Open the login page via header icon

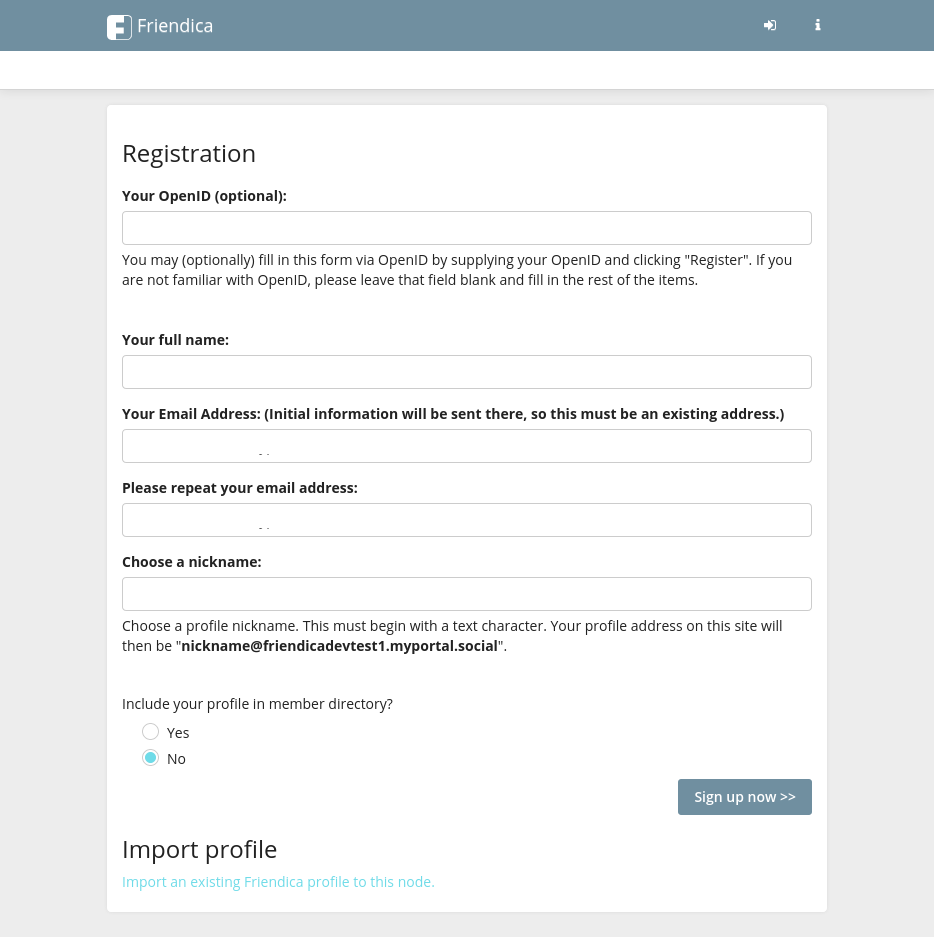(x=770, y=25)
